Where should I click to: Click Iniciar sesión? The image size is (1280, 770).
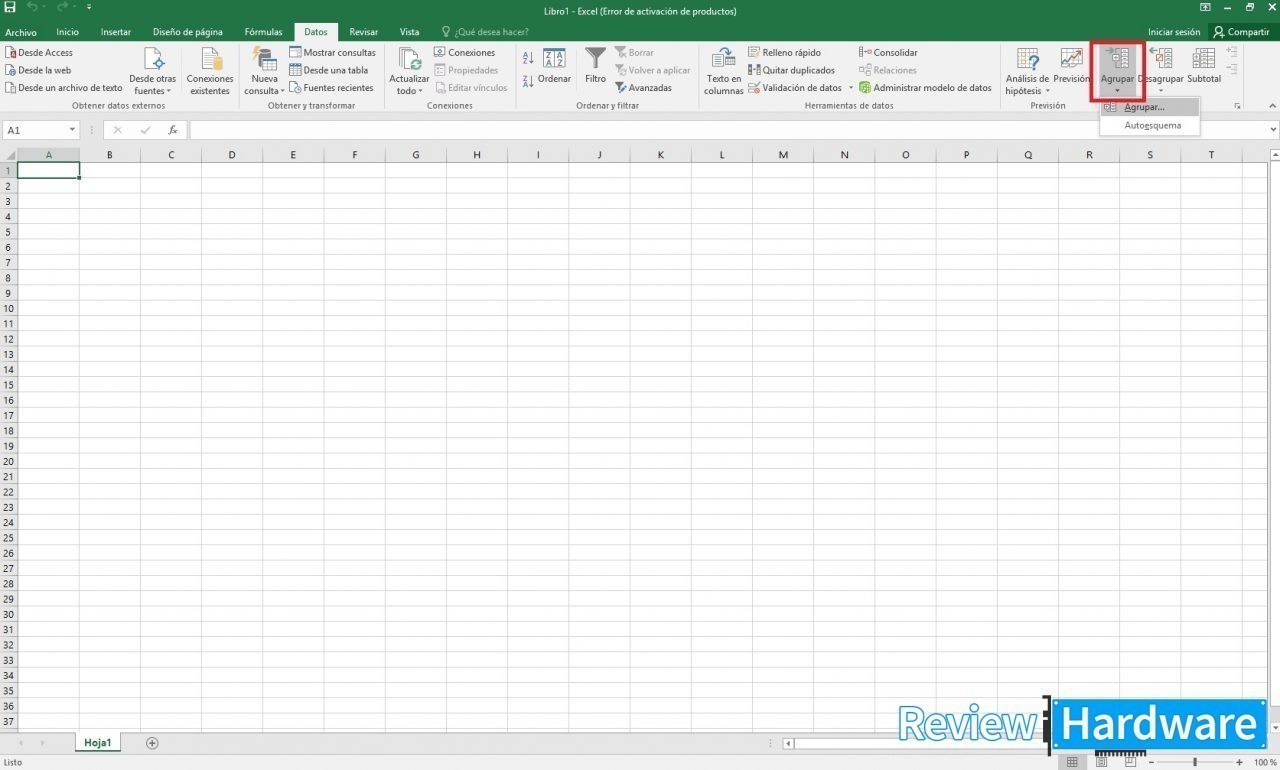click(1174, 32)
